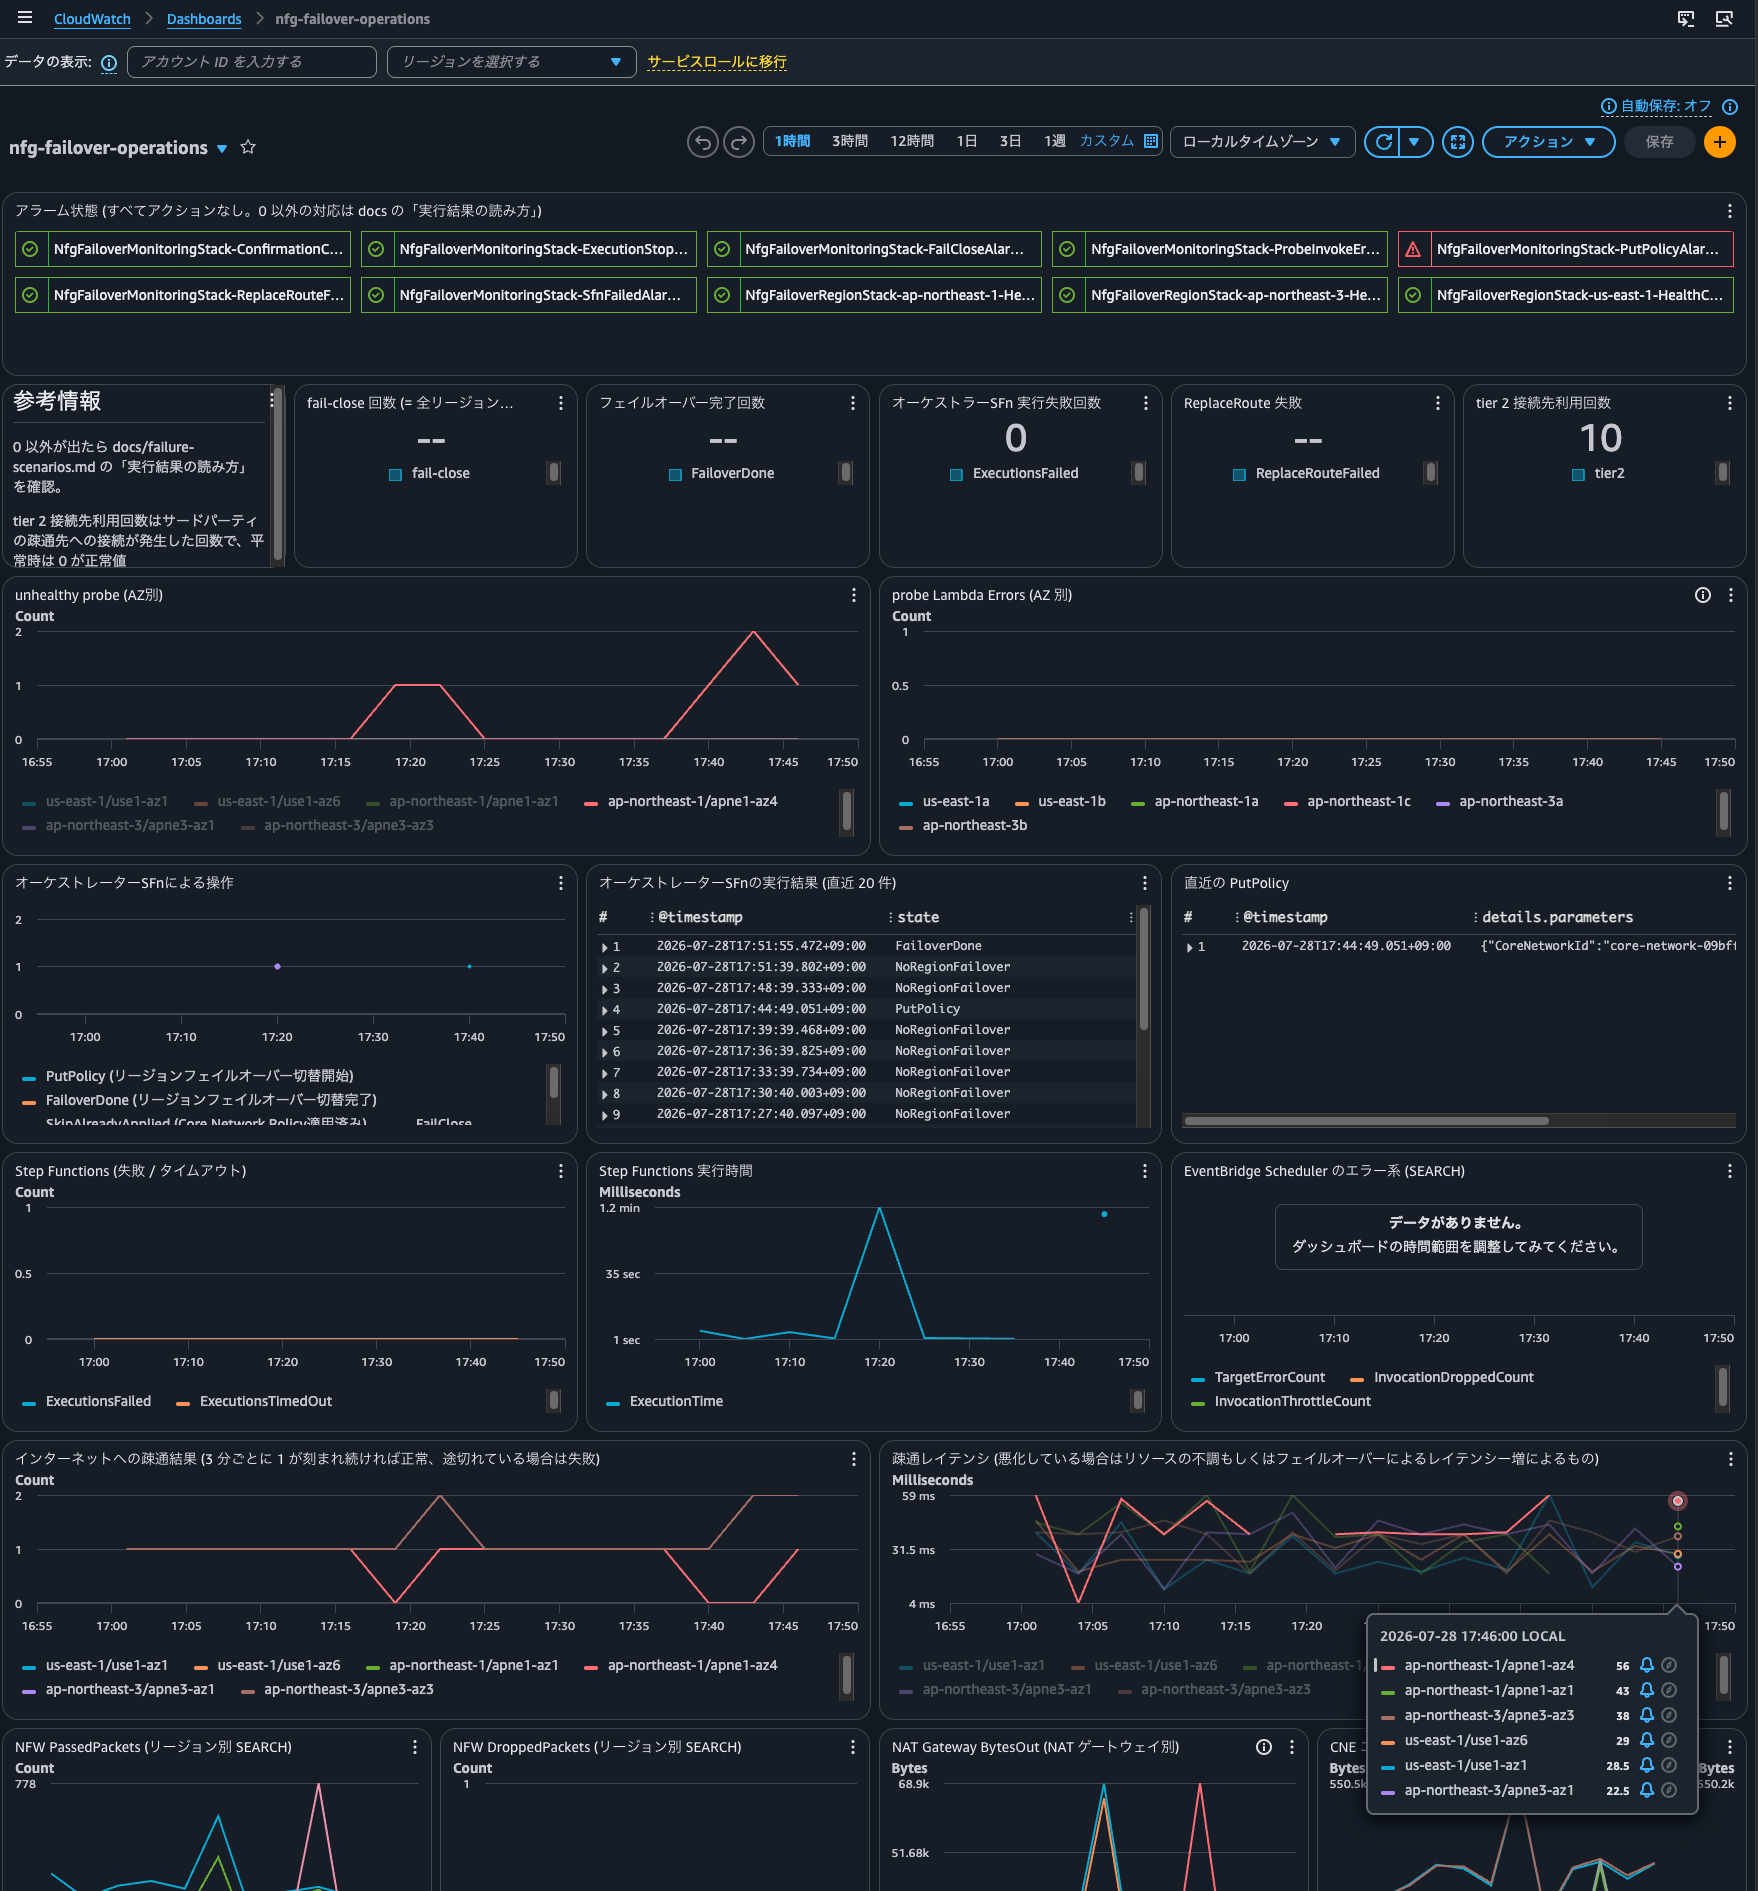Screen dimensions: 1758x1891
Task: Add a widget with plus button
Action: pos(1719,142)
